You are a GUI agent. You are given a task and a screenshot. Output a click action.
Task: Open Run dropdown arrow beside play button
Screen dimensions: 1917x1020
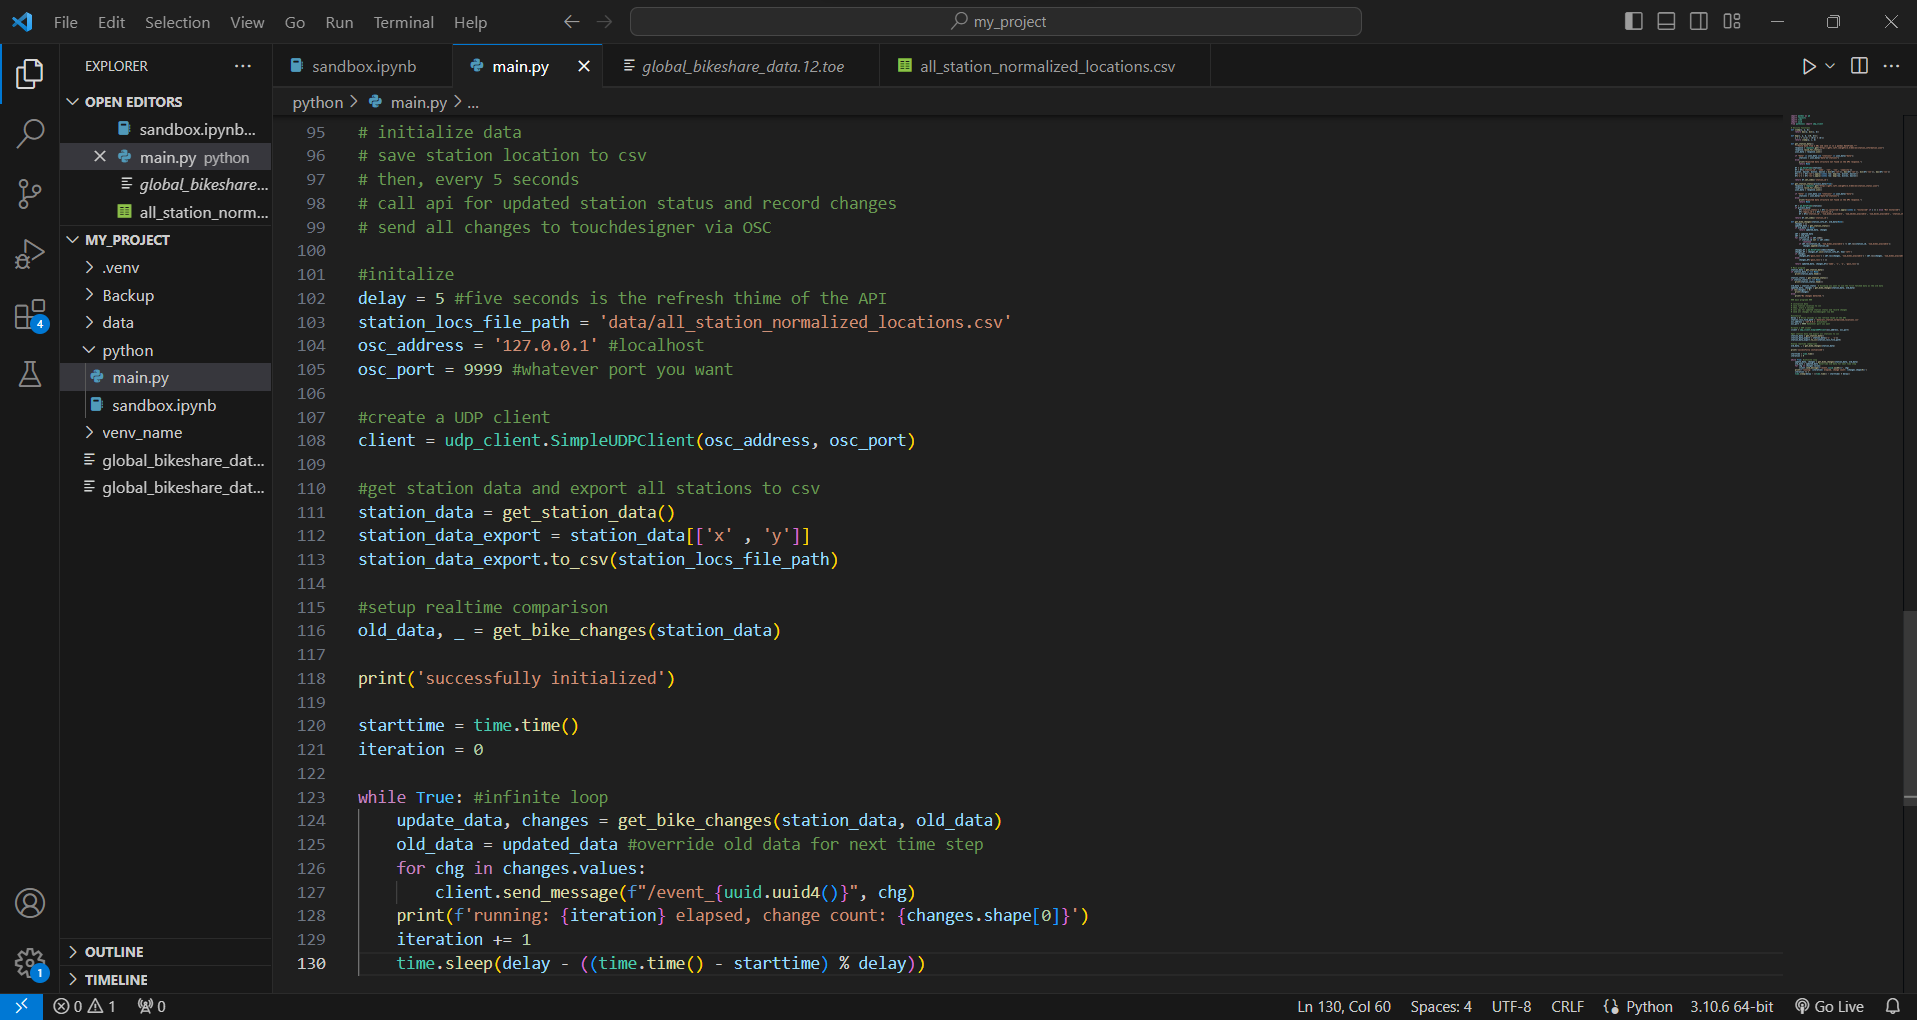(x=1830, y=66)
